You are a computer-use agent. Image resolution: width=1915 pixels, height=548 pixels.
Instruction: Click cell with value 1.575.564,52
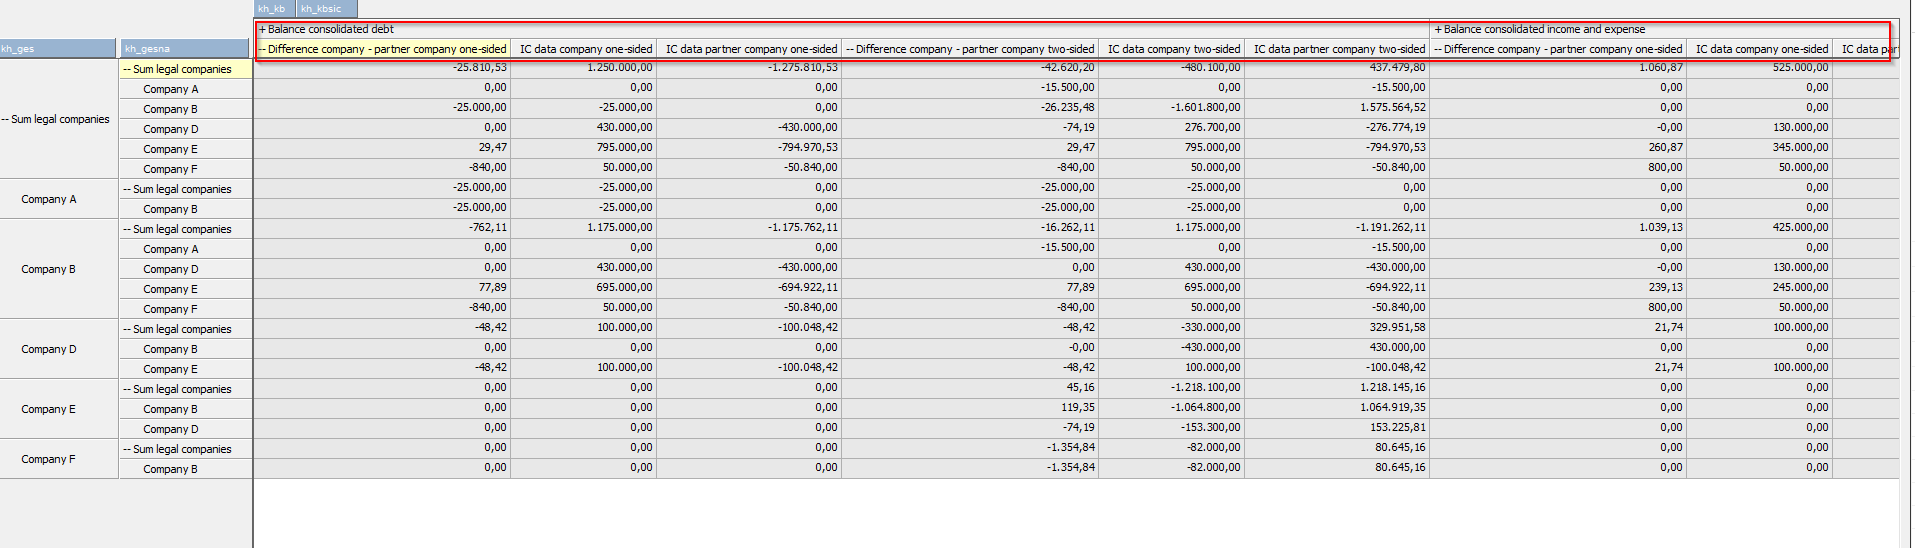pyautogui.click(x=1337, y=108)
